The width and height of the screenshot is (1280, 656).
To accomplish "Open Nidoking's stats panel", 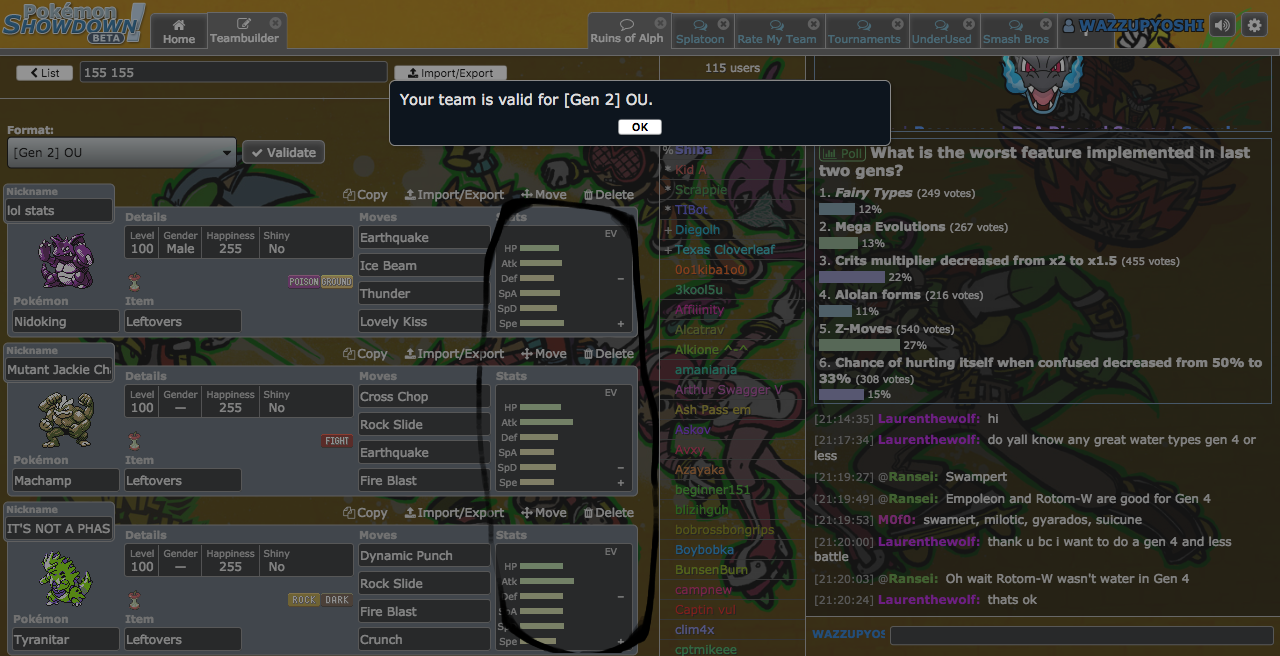I will [x=565, y=278].
